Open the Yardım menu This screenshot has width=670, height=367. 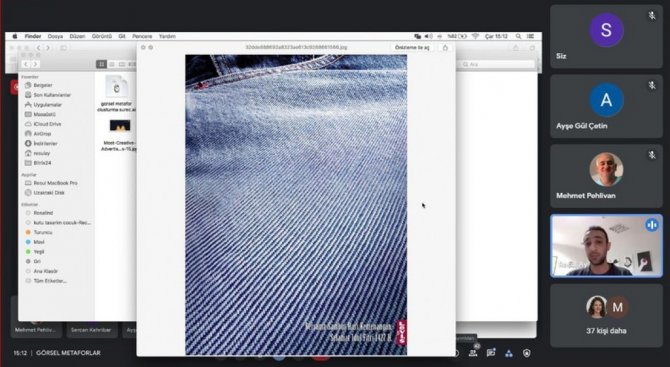(167, 36)
